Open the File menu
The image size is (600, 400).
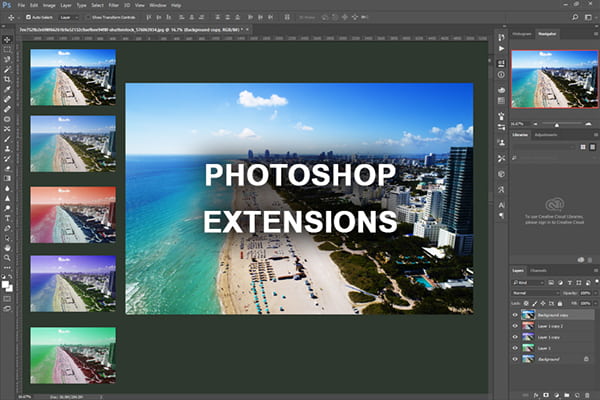click(21, 5)
